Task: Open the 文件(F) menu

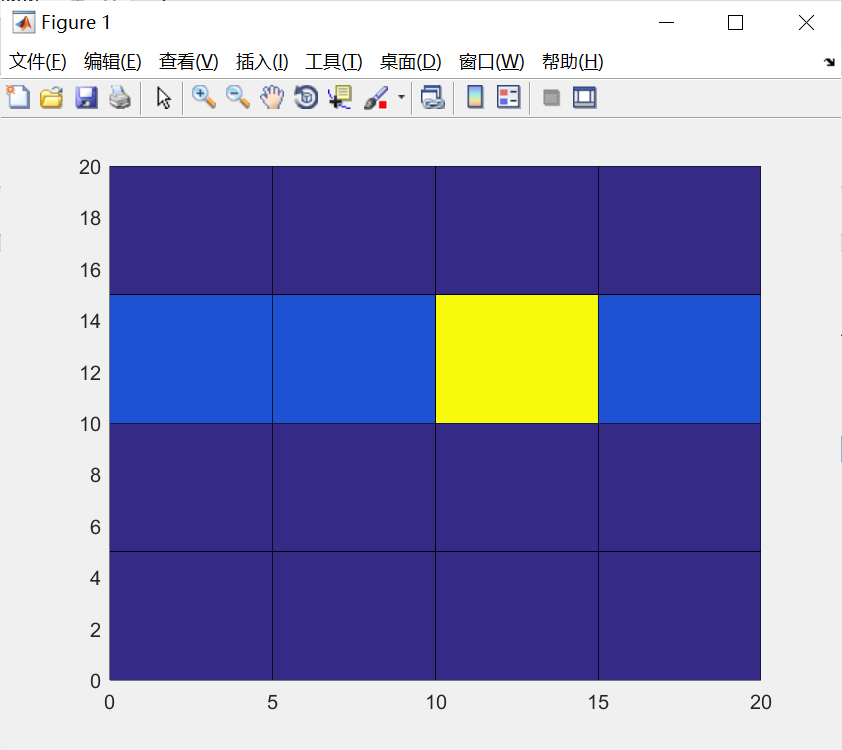Action: pos(38,62)
